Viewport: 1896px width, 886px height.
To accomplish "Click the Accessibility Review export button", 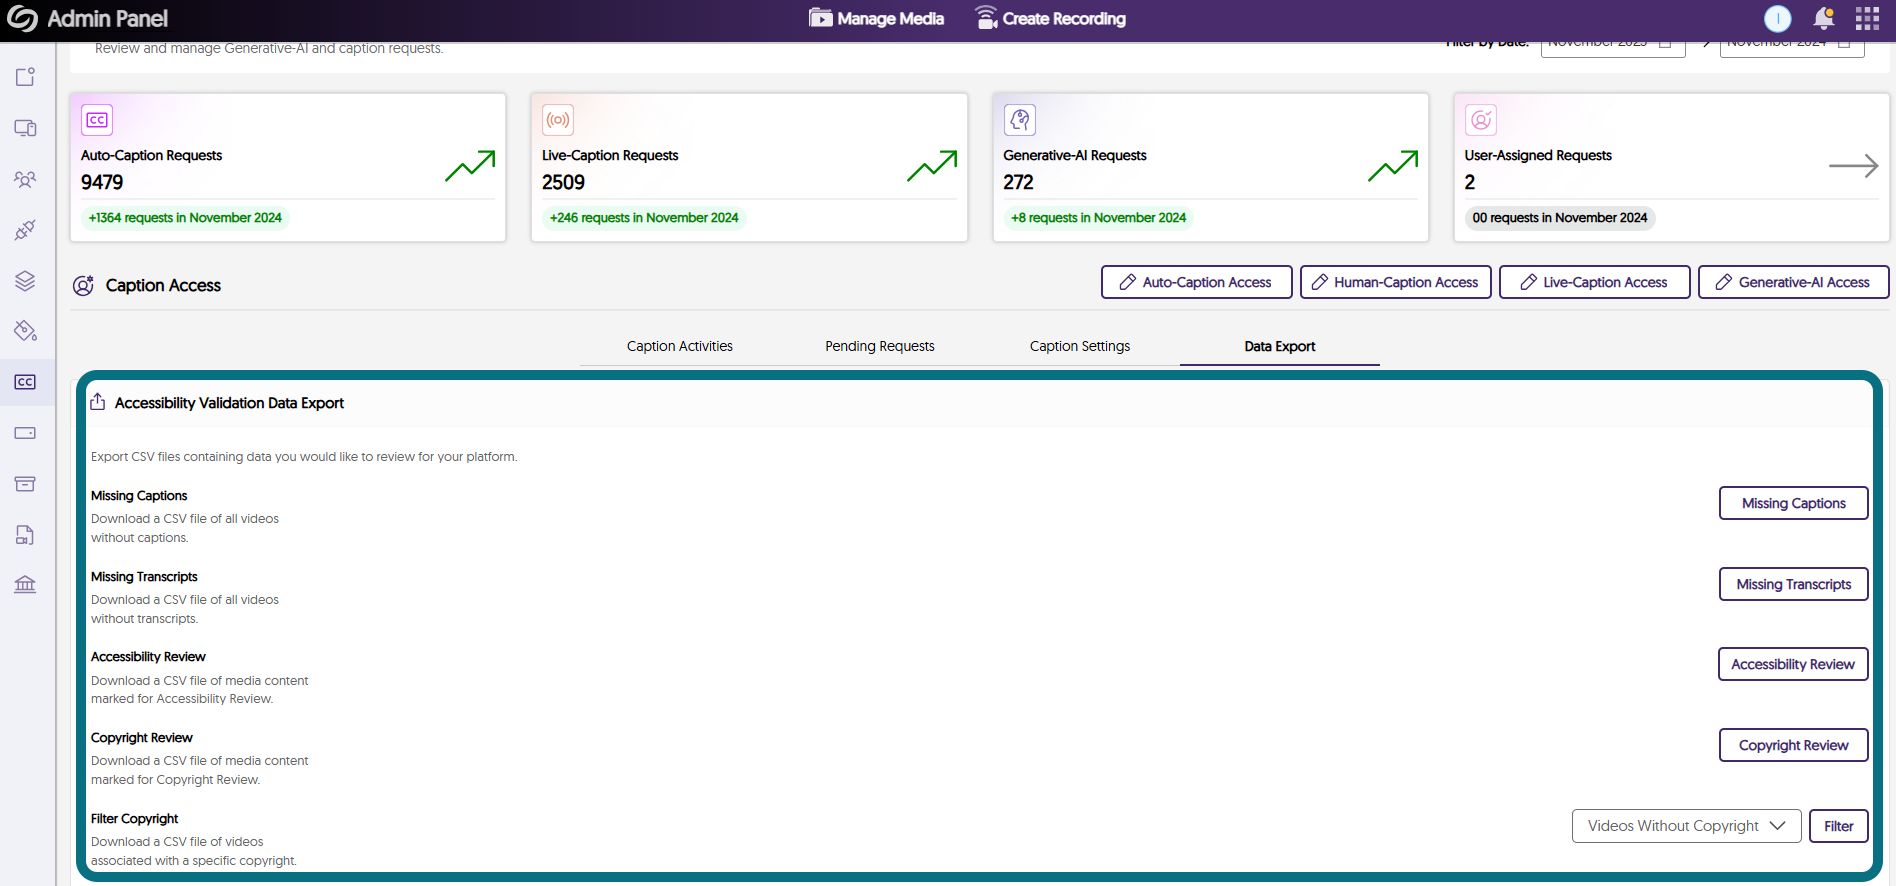I will point(1793,664).
